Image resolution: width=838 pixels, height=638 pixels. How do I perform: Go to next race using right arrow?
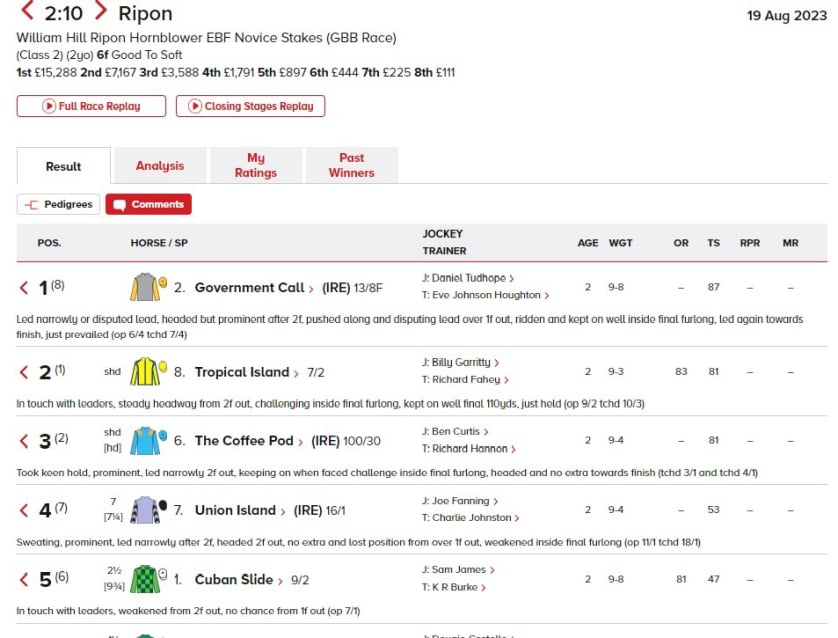pyautogui.click(x=100, y=12)
